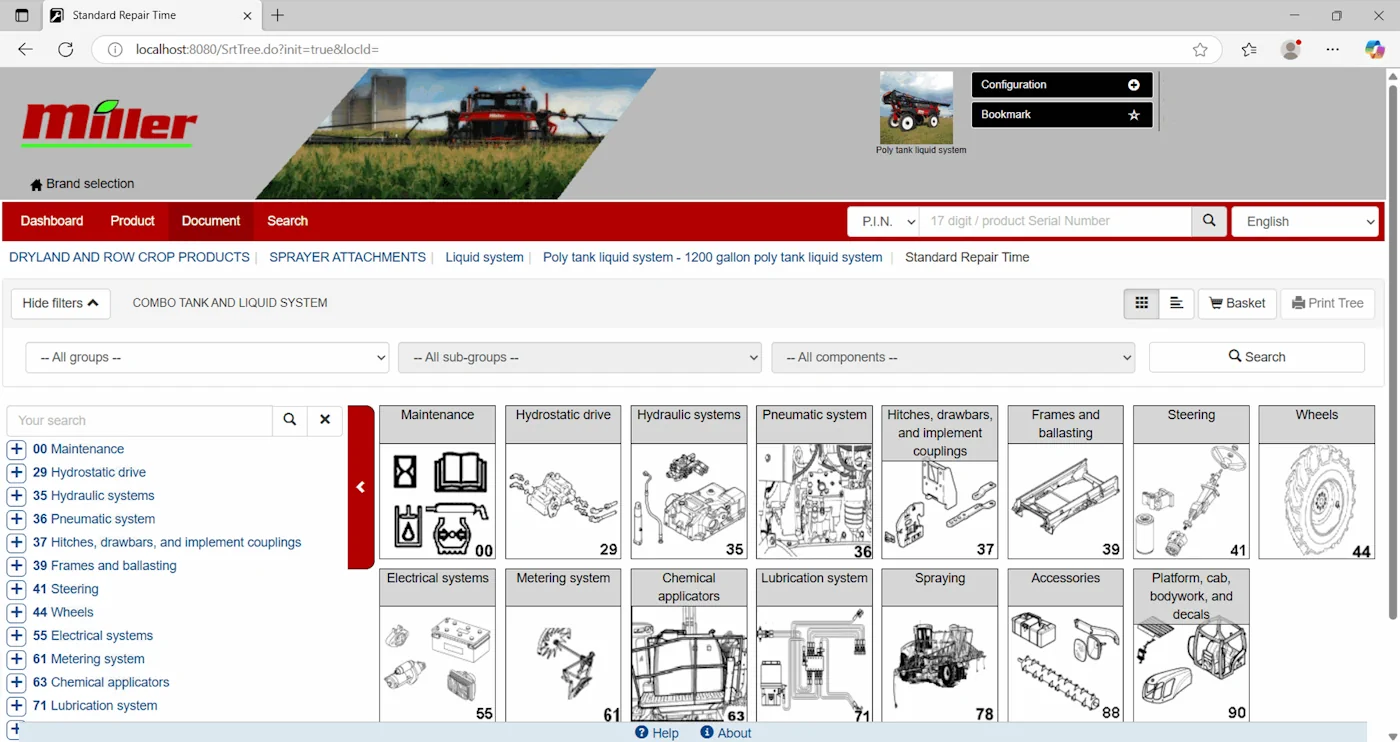The height and width of the screenshot is (742, 1400).
Task: Click Brand selection link
Action: click(82, 184)
